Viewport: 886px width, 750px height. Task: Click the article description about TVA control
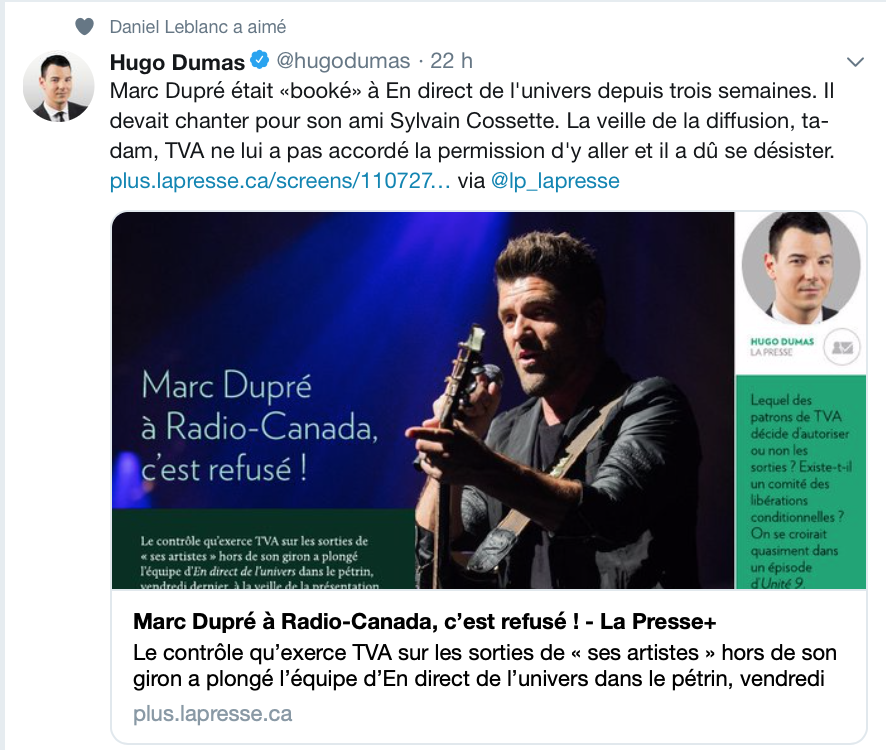coord(484,665)
